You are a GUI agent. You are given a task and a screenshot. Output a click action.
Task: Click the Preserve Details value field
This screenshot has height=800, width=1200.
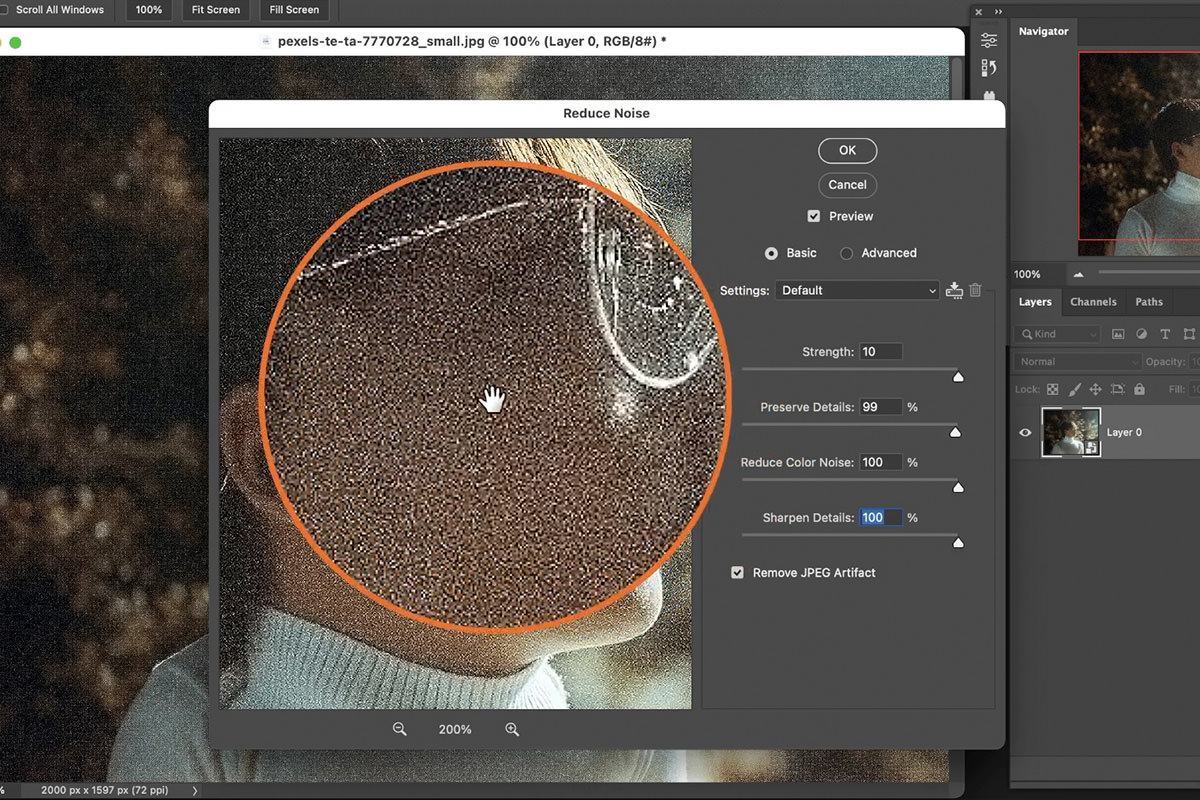tap(880, 407)
